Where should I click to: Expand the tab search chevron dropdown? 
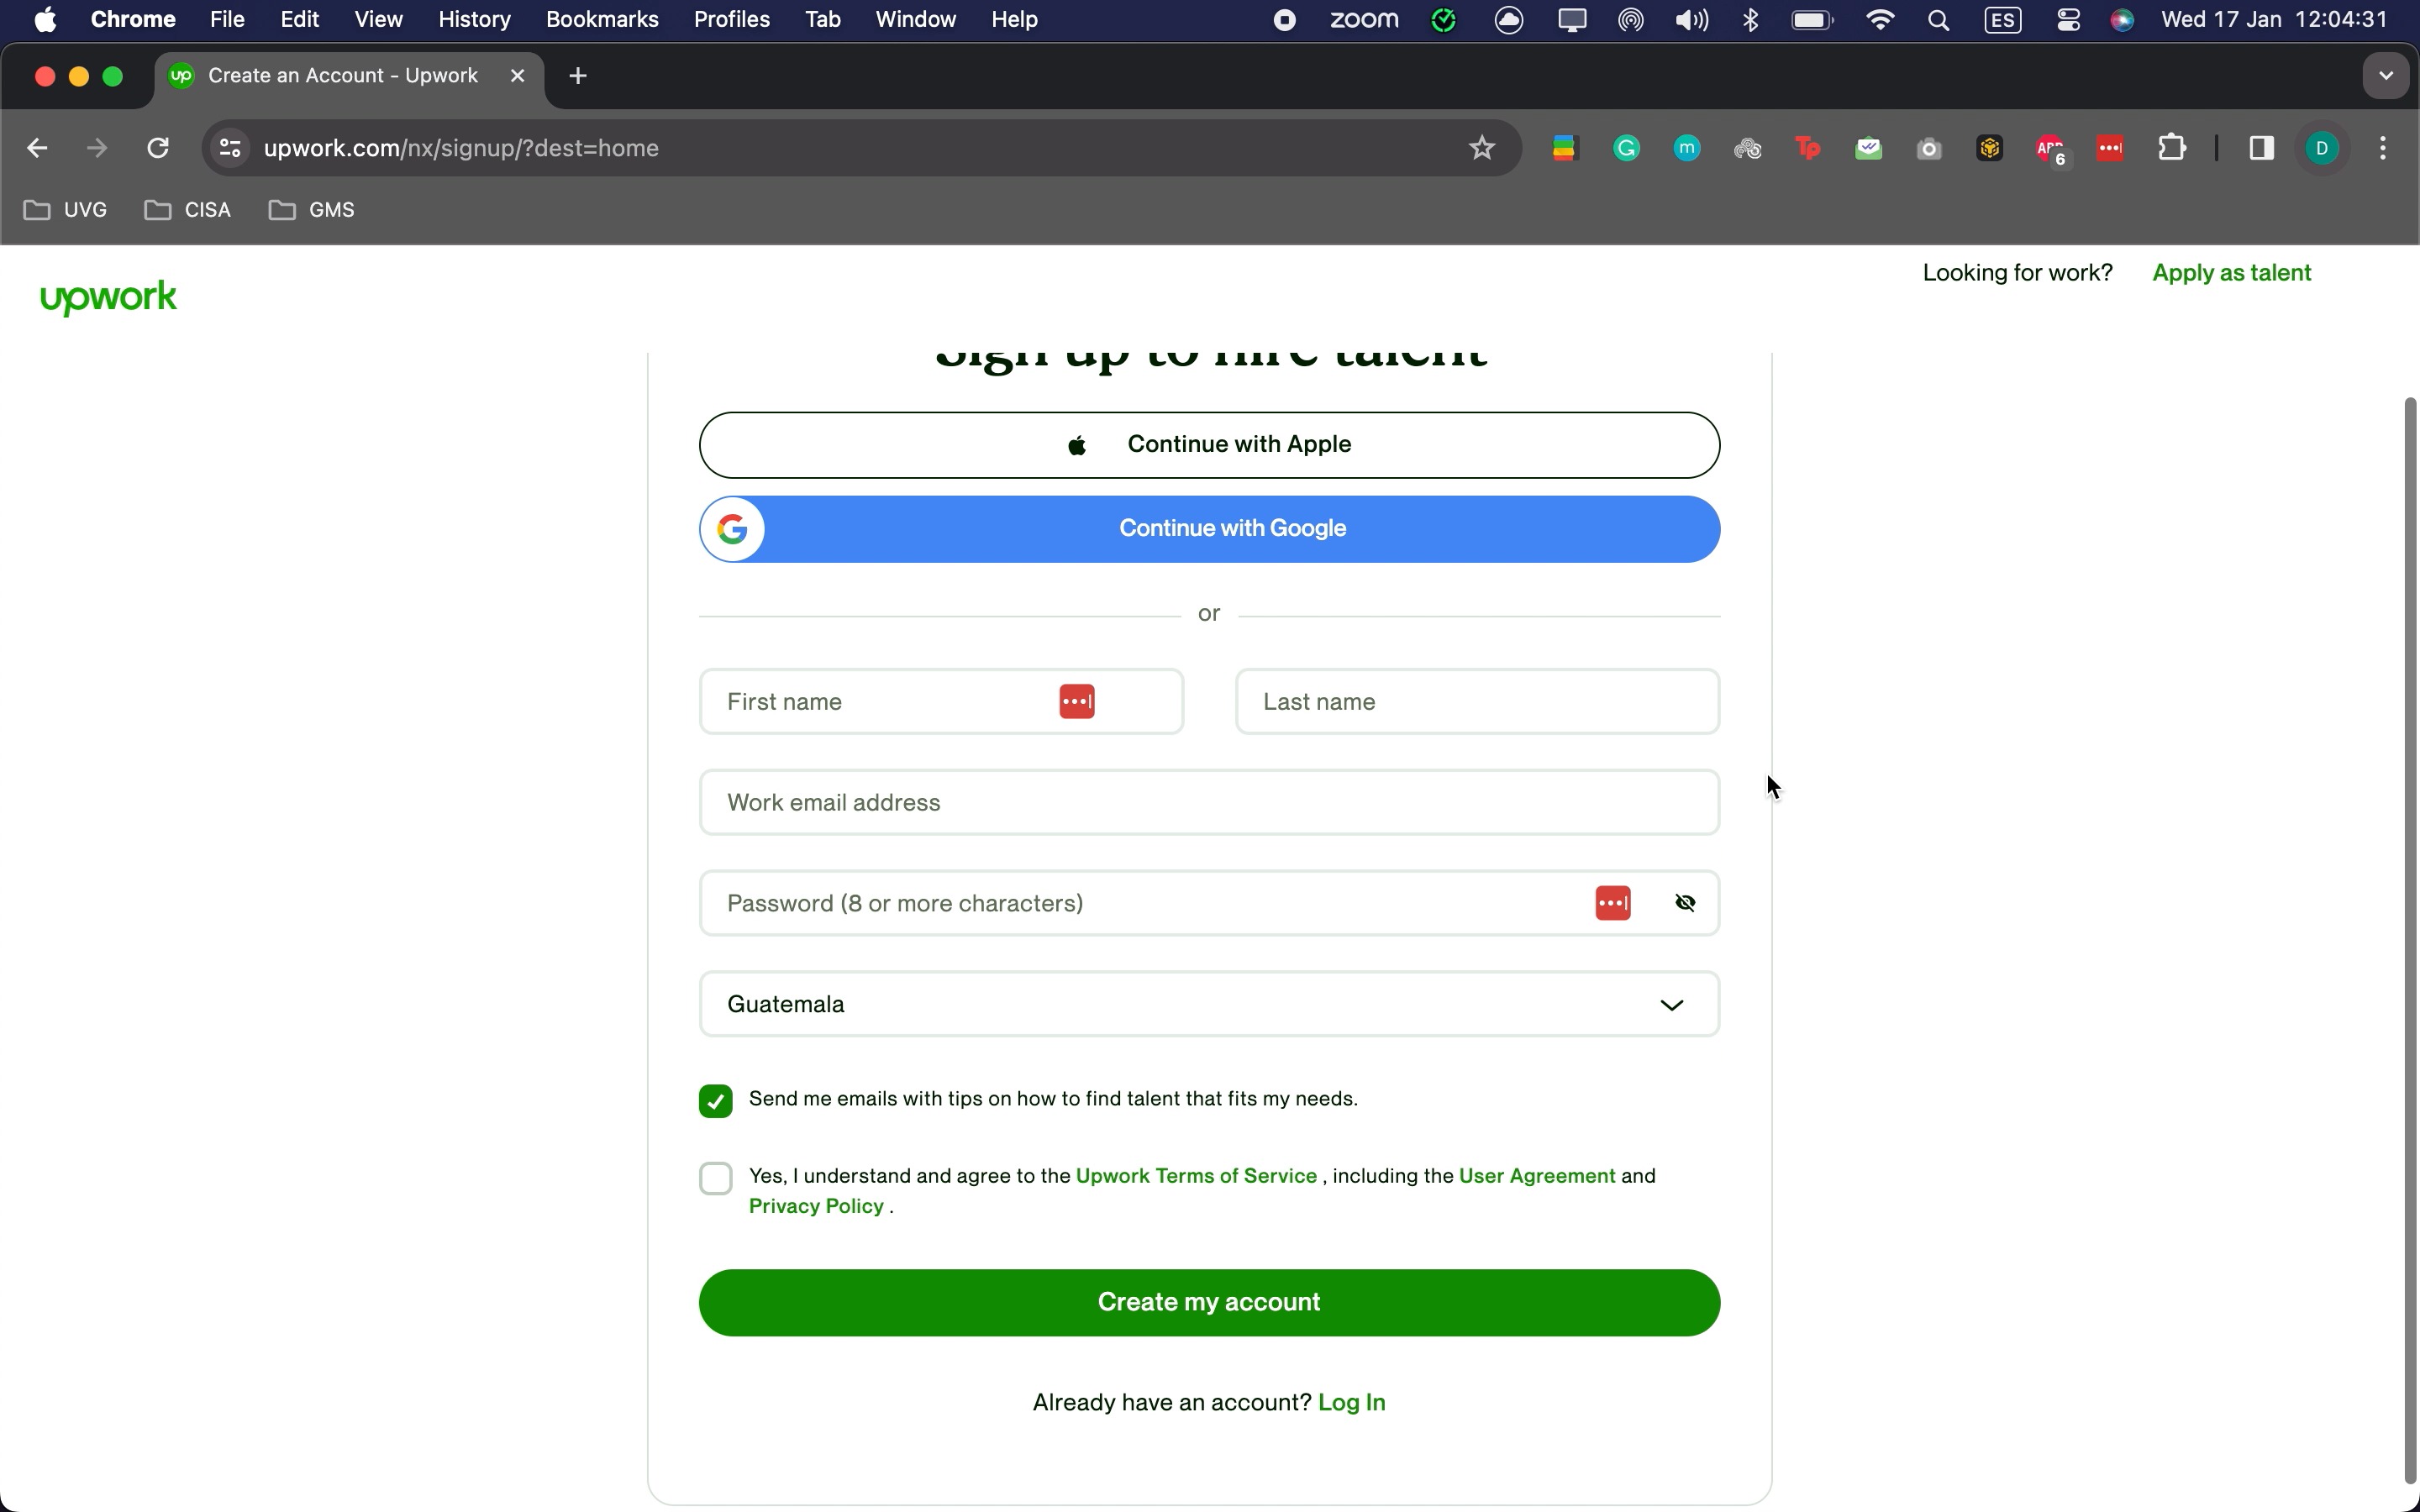(x=2386, y=76)
